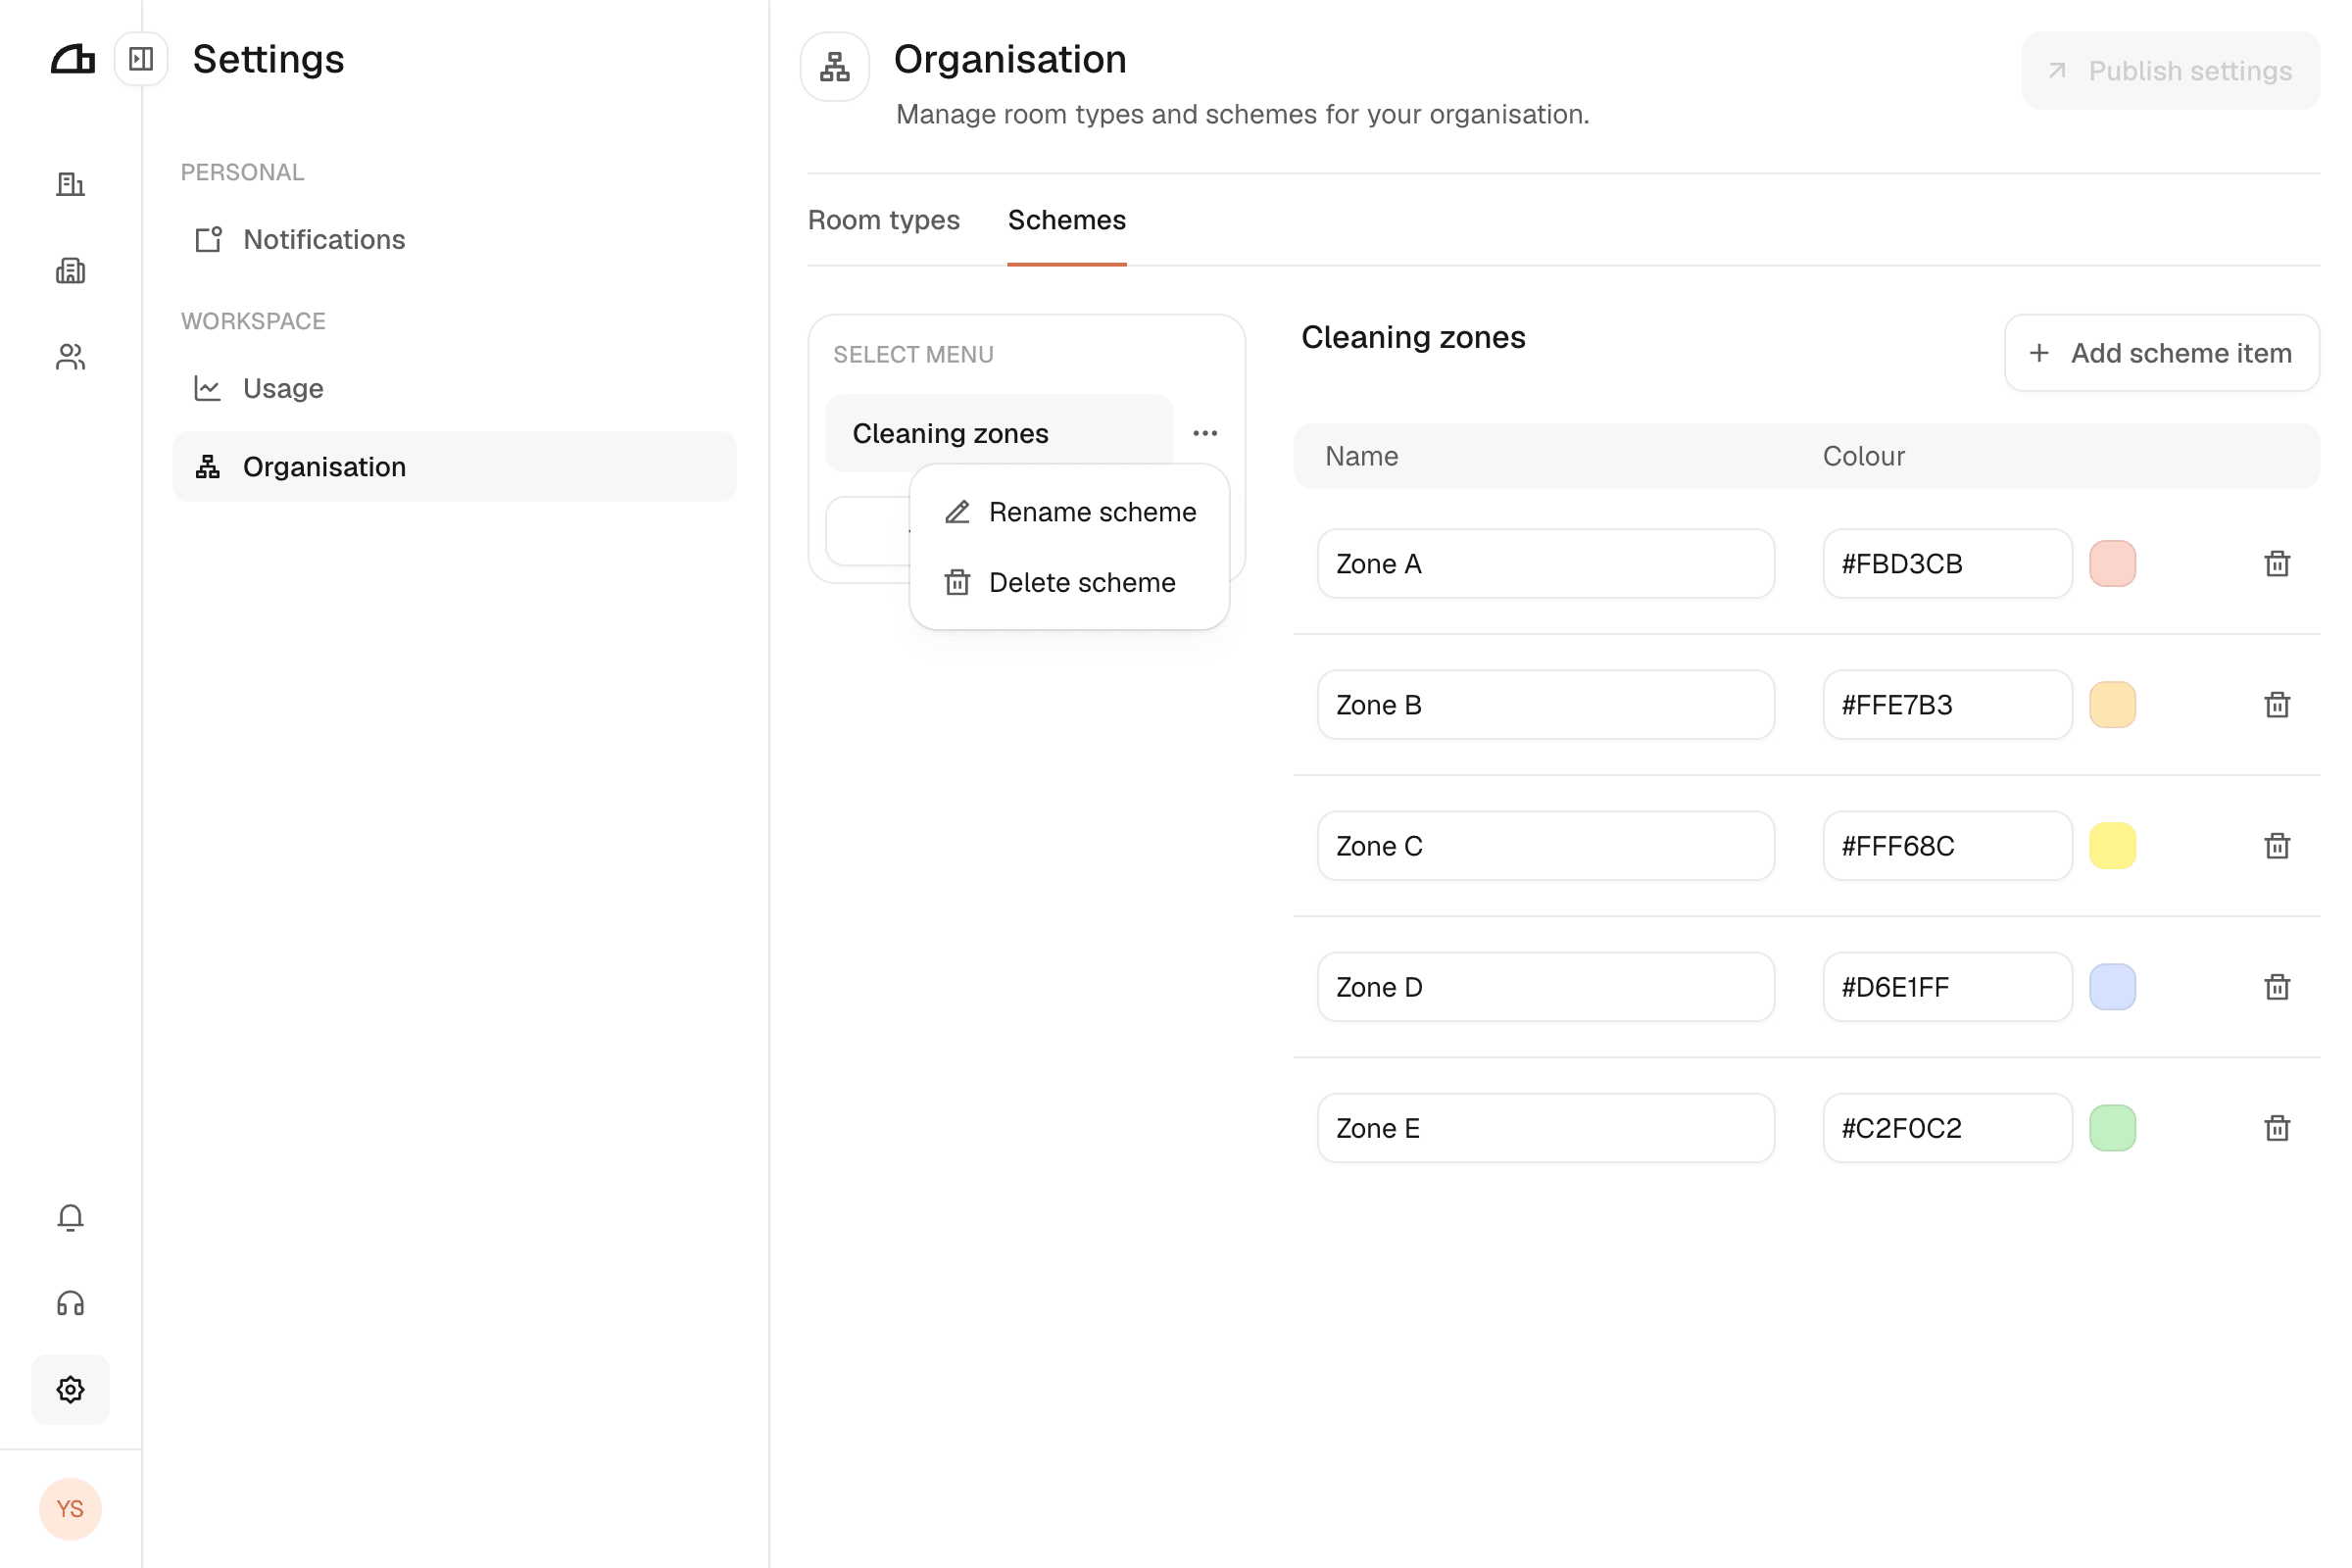The width and height of the screenshot is (2352, 1568).
Task: Open Usage in the settings sidebar
Action: [x=455, y=388]
